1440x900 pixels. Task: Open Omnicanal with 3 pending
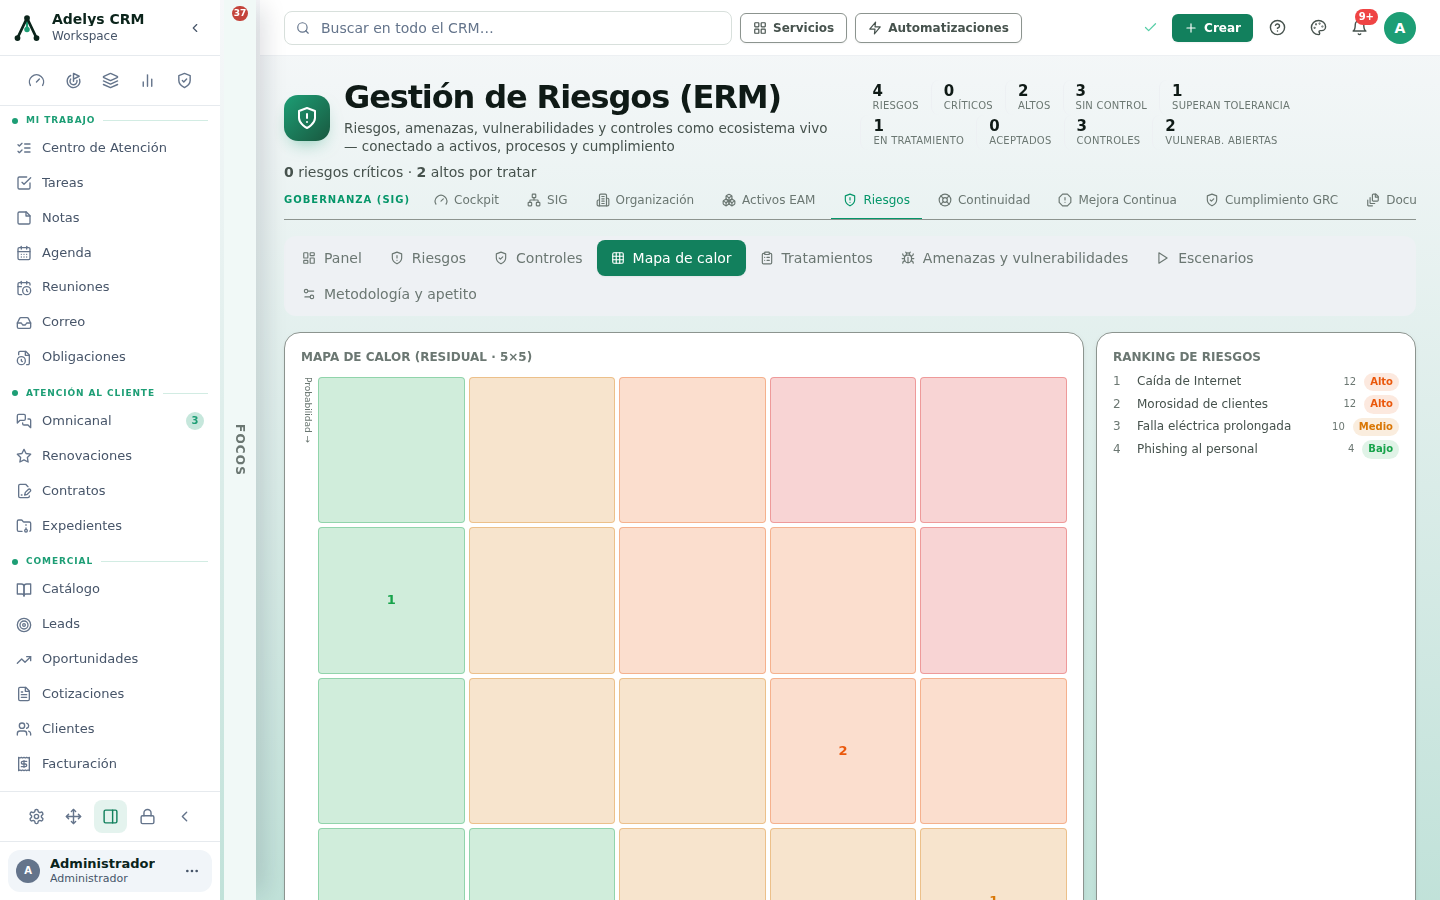[x=110, y=421]
